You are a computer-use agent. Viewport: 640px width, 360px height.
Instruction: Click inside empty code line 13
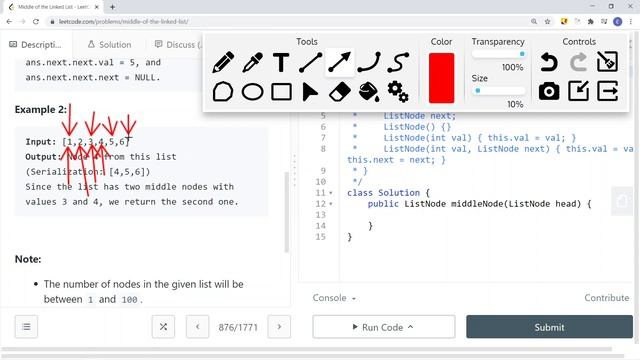click(486, 215)
